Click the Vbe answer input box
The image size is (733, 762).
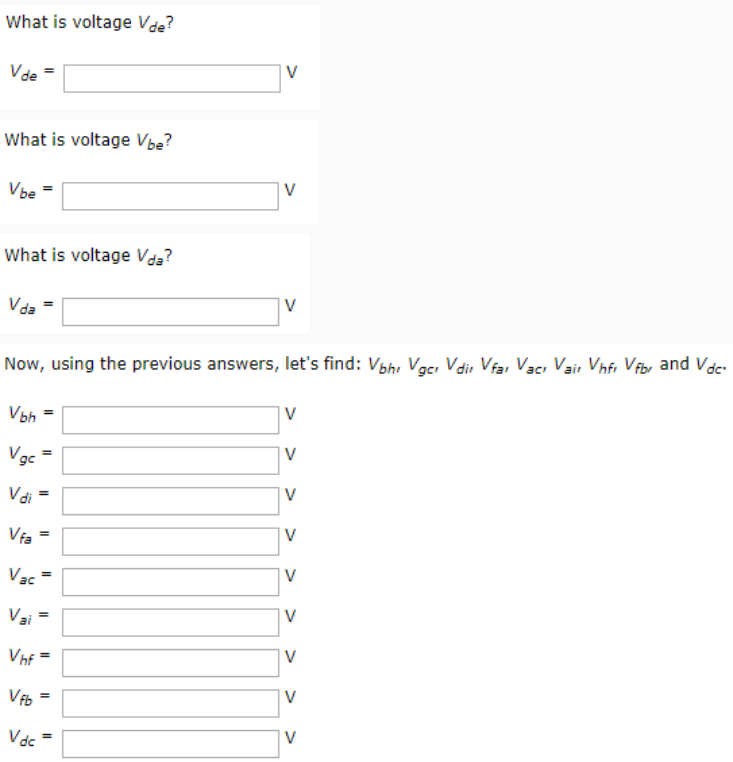(170, 196)
